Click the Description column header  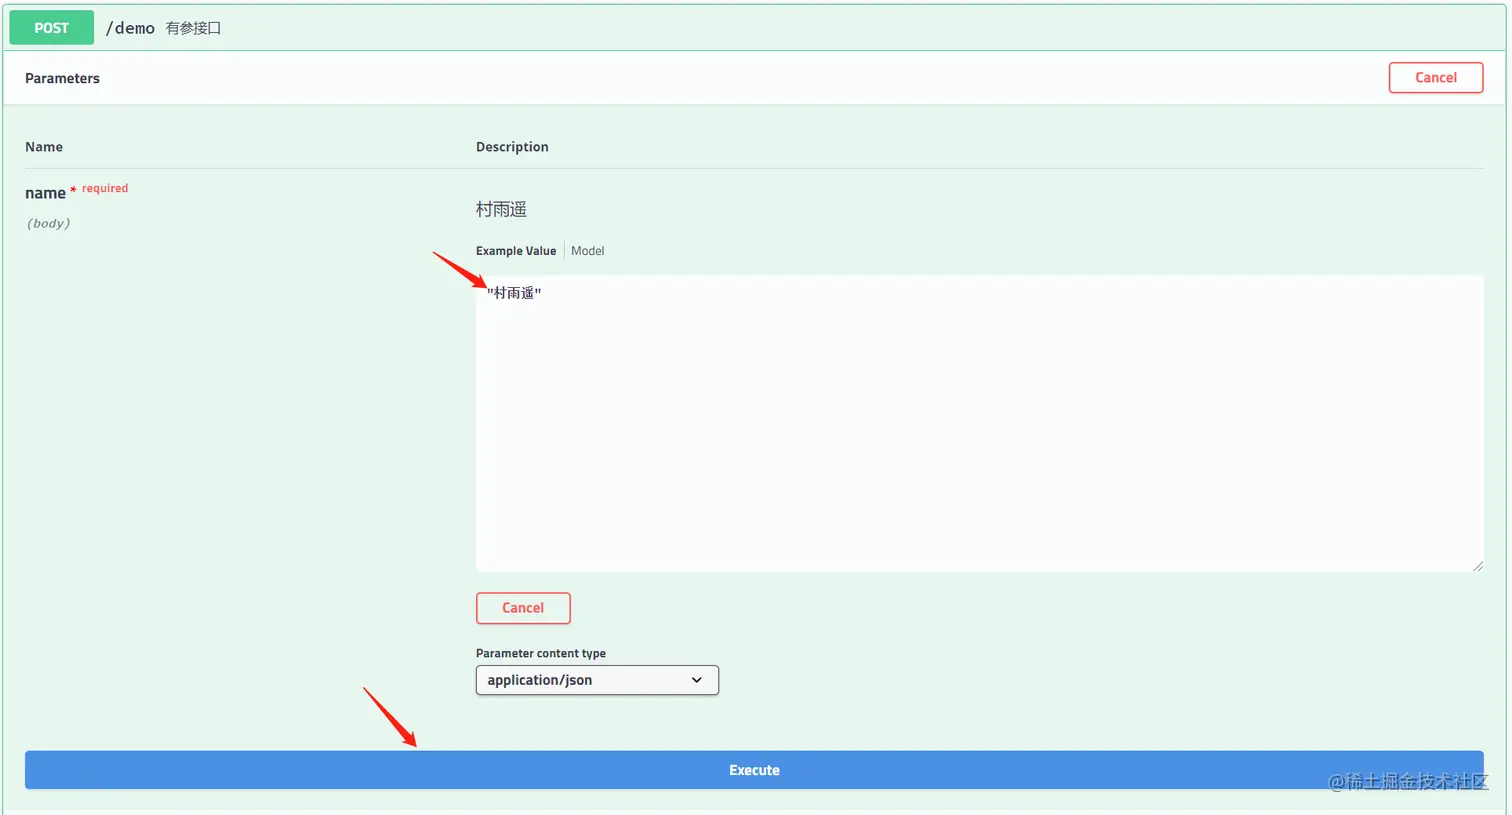512,146
